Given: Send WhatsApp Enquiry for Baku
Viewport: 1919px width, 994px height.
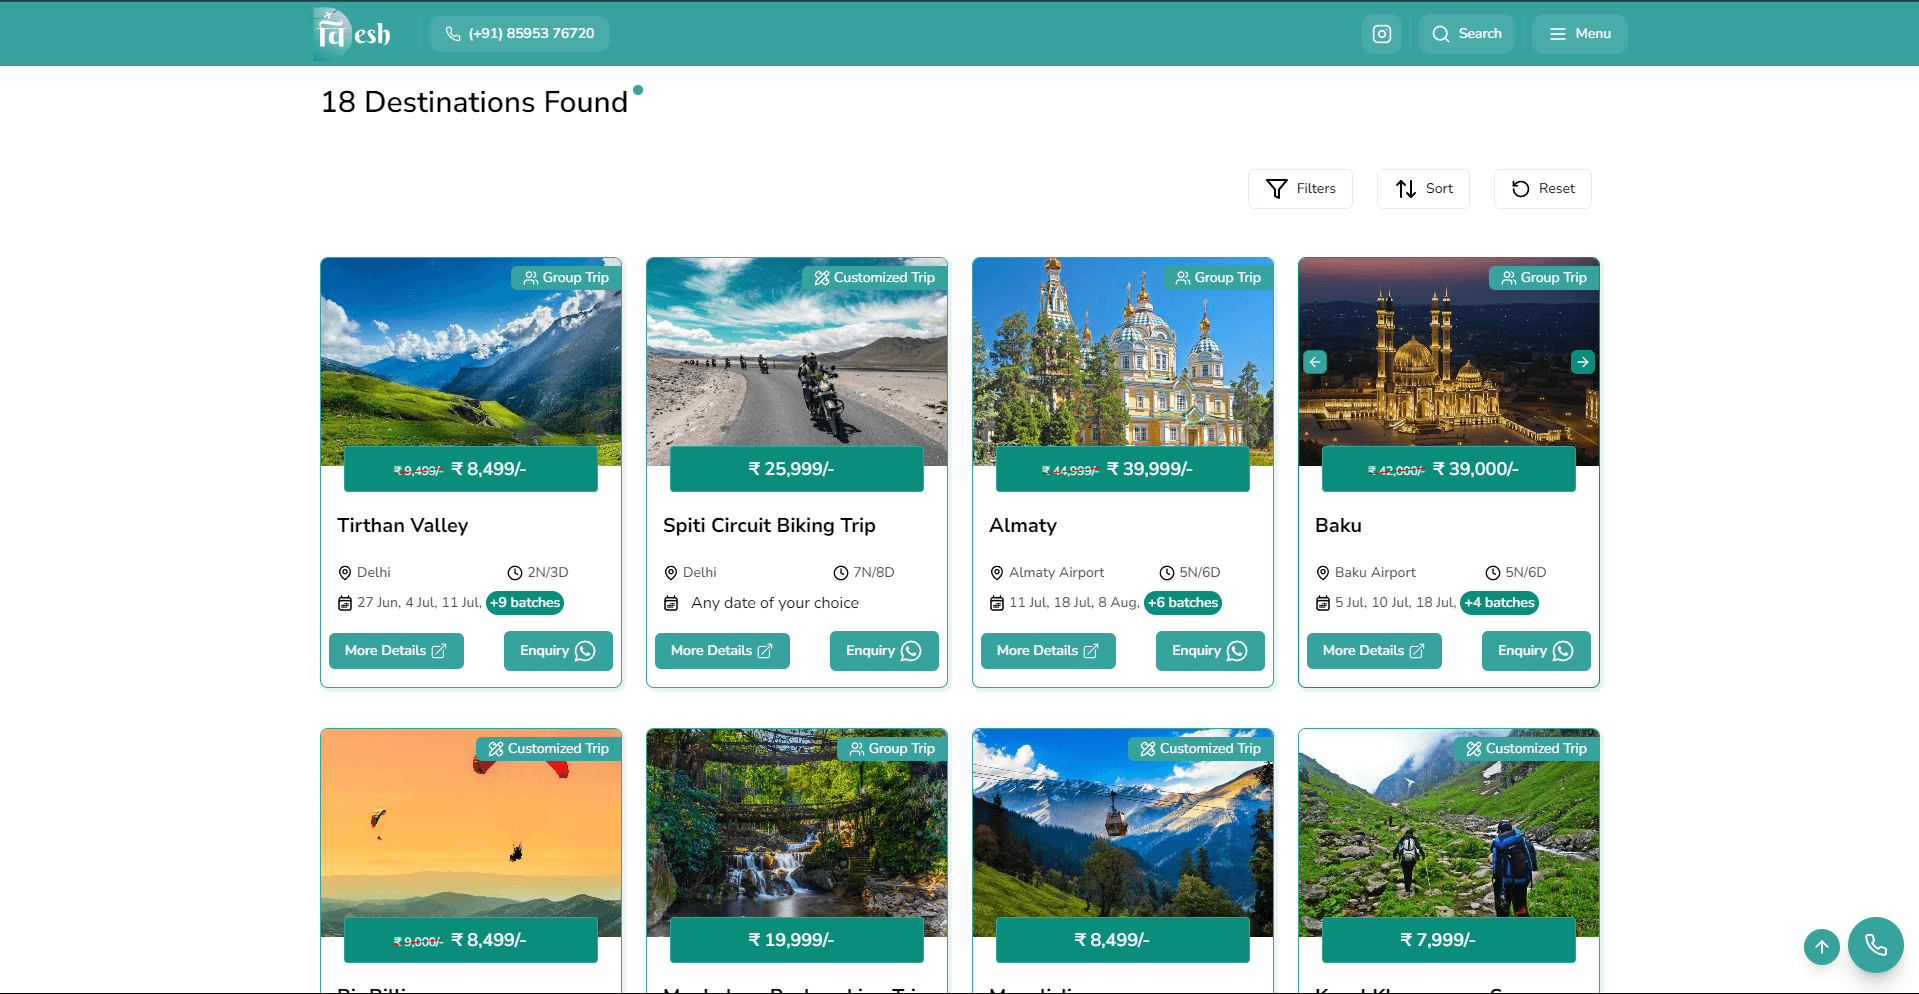Looking at the screenshot, I should click(x=1536, y=651).
